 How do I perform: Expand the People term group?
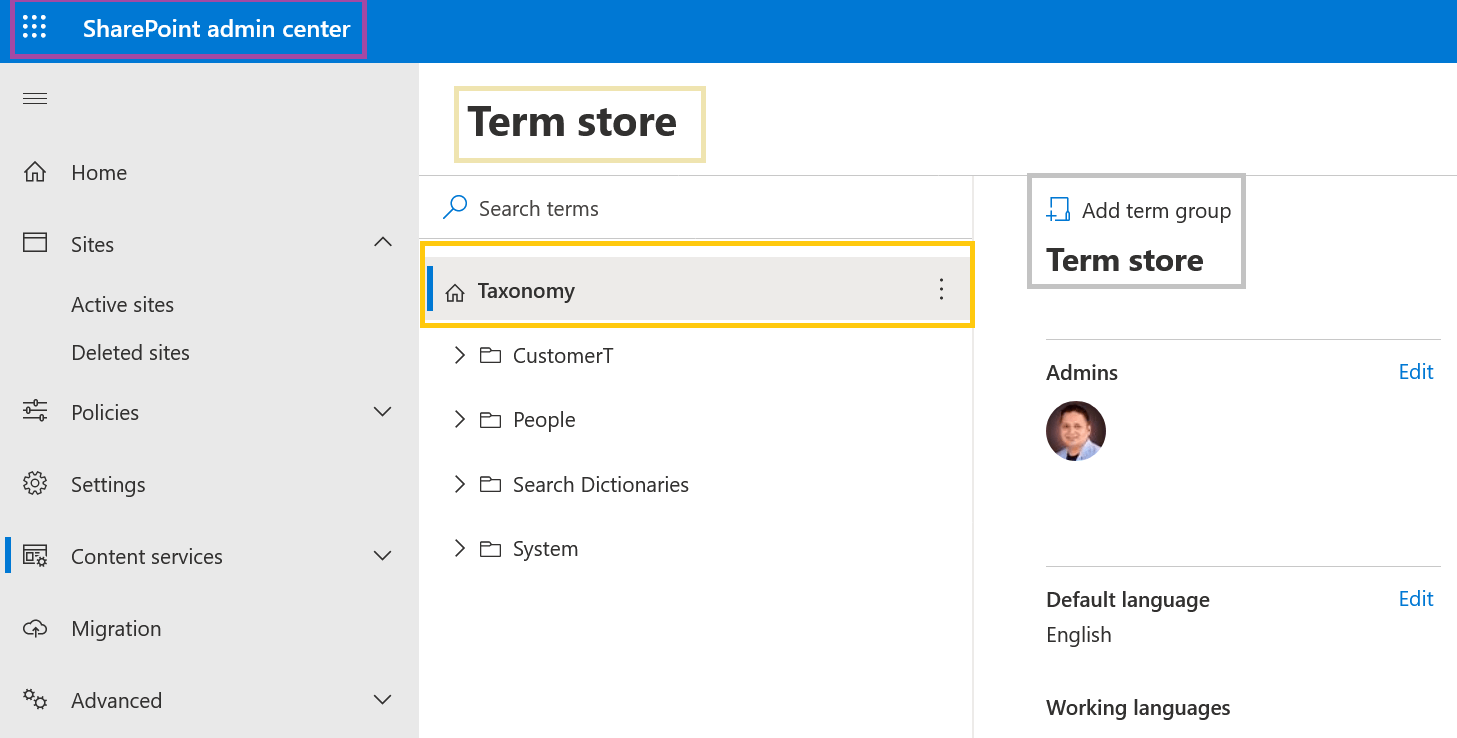460,420
